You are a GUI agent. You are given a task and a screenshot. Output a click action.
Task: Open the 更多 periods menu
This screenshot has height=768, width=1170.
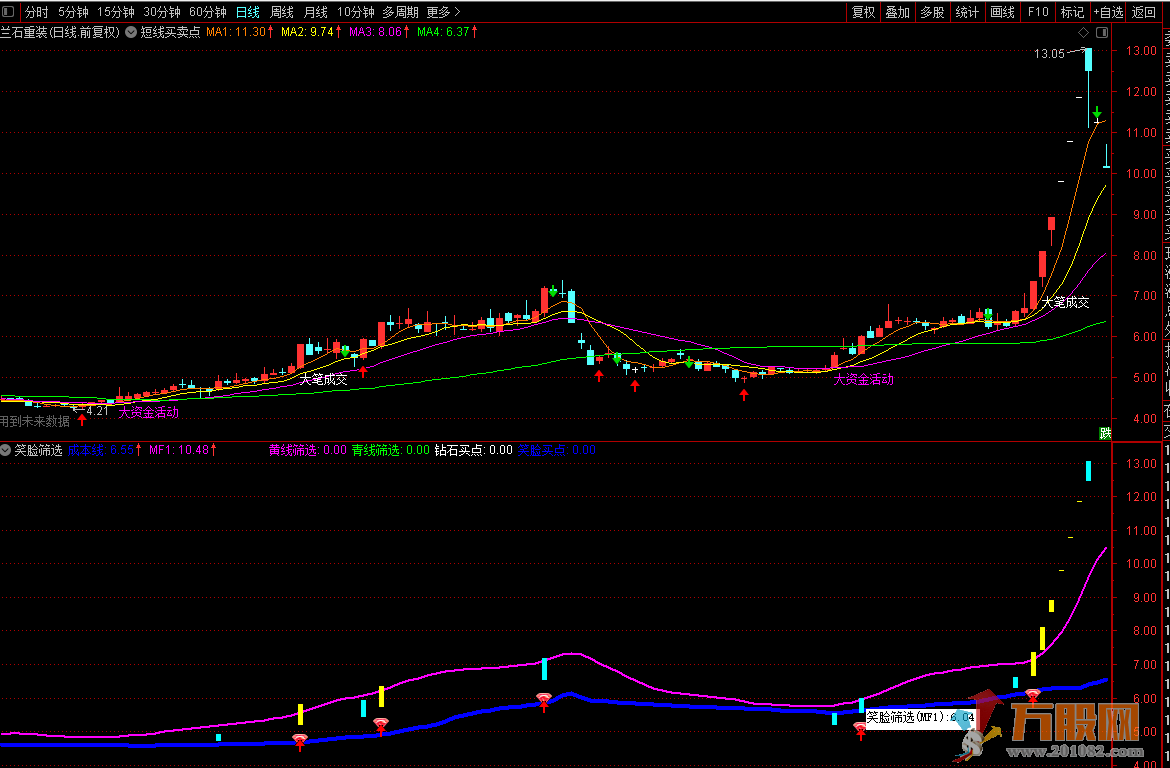[x=443, y=12]
